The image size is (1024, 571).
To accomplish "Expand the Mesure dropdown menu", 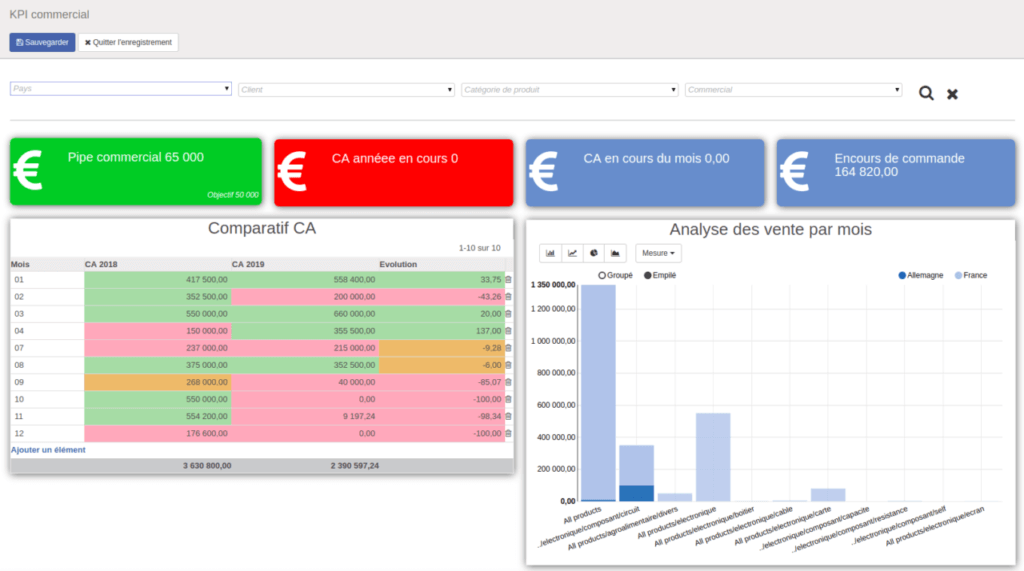I will [658, 253].
